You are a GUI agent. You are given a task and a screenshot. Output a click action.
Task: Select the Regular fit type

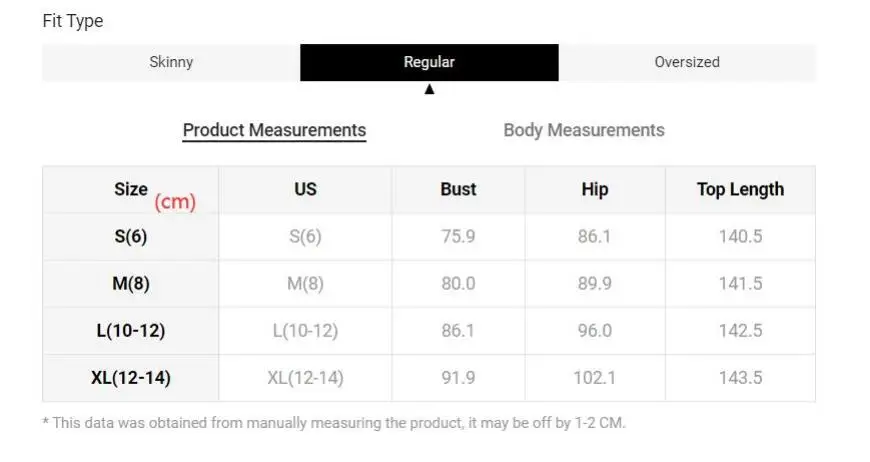429,62
